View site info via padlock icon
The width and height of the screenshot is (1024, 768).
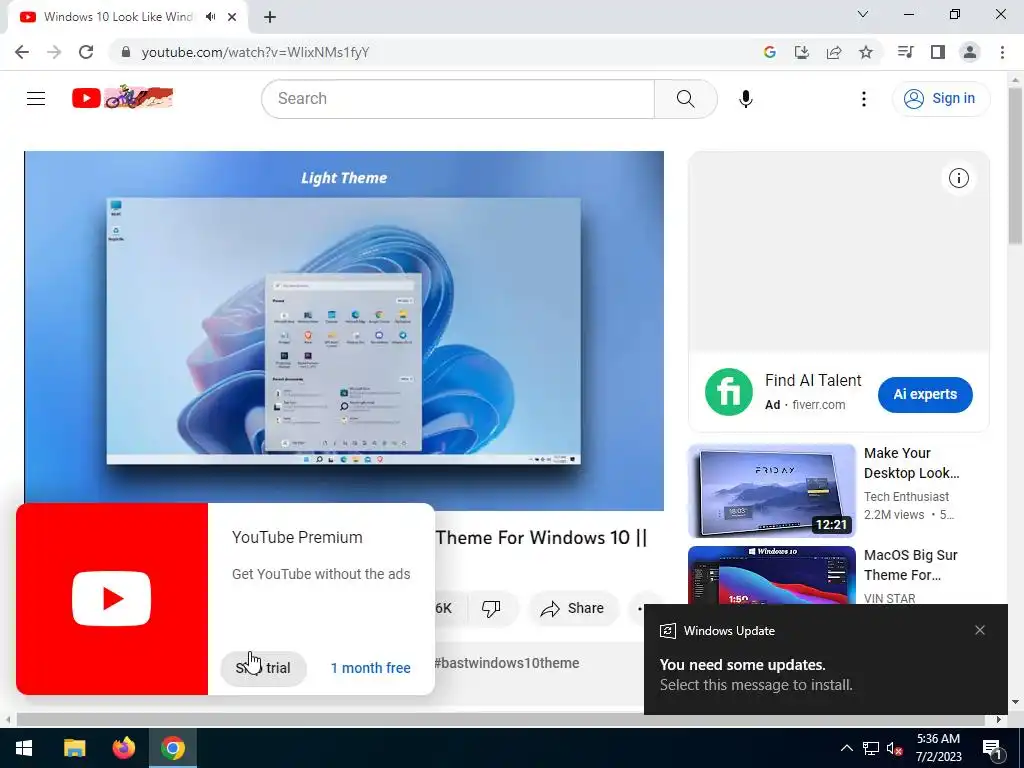click(x=126, y=52)
